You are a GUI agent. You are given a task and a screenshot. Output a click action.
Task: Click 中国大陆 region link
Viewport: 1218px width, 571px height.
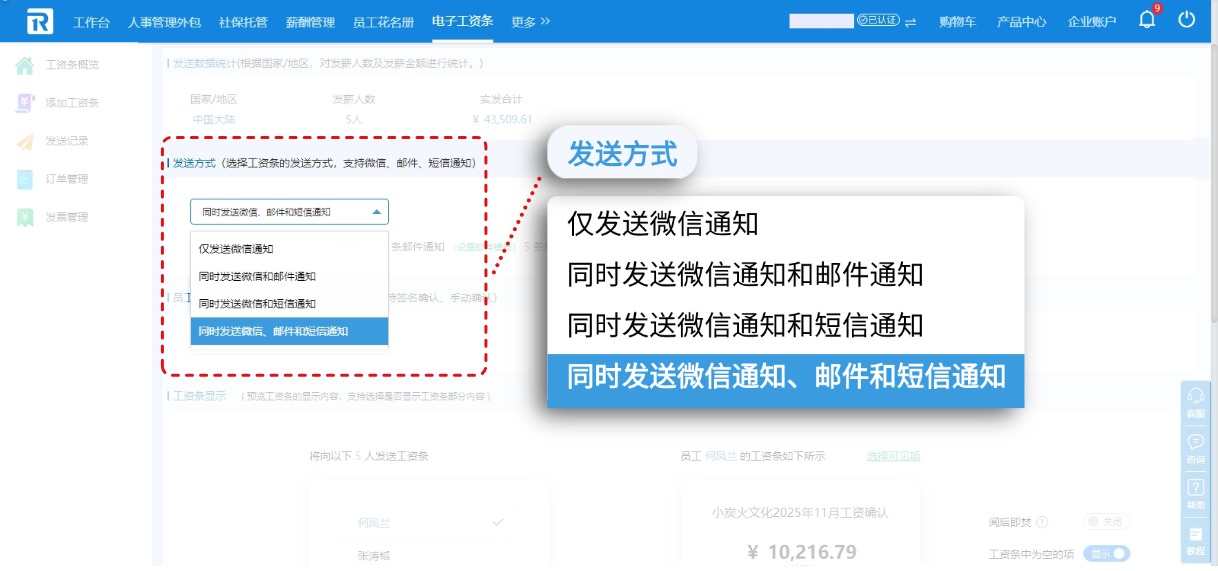coord(215,119)
